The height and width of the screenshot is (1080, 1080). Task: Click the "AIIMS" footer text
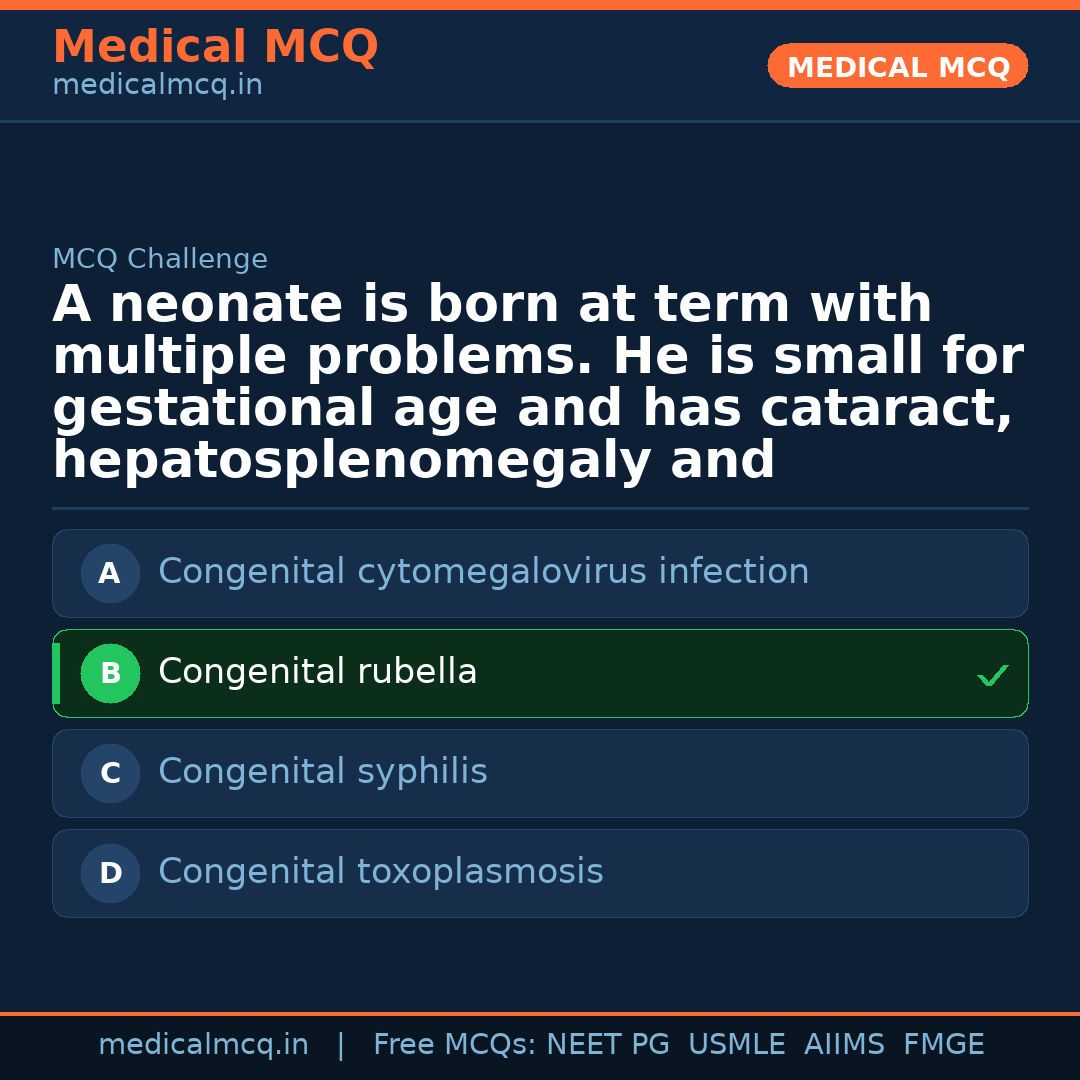click(844, 1045)
